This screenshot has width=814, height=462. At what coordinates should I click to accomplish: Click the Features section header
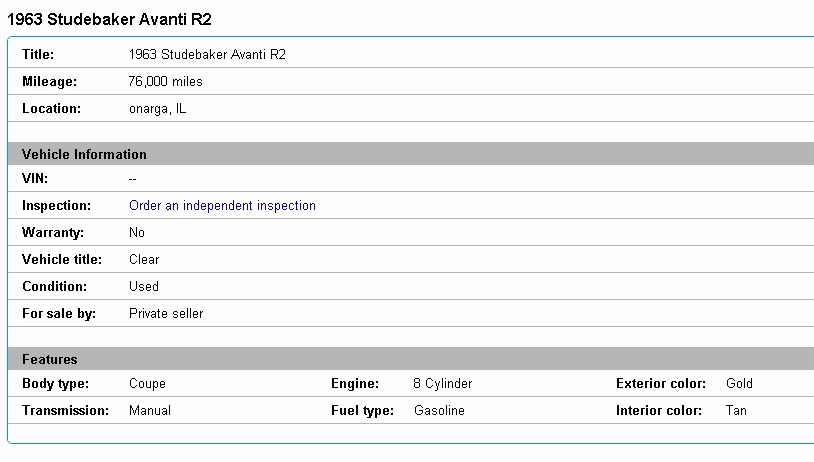(50, 360)
